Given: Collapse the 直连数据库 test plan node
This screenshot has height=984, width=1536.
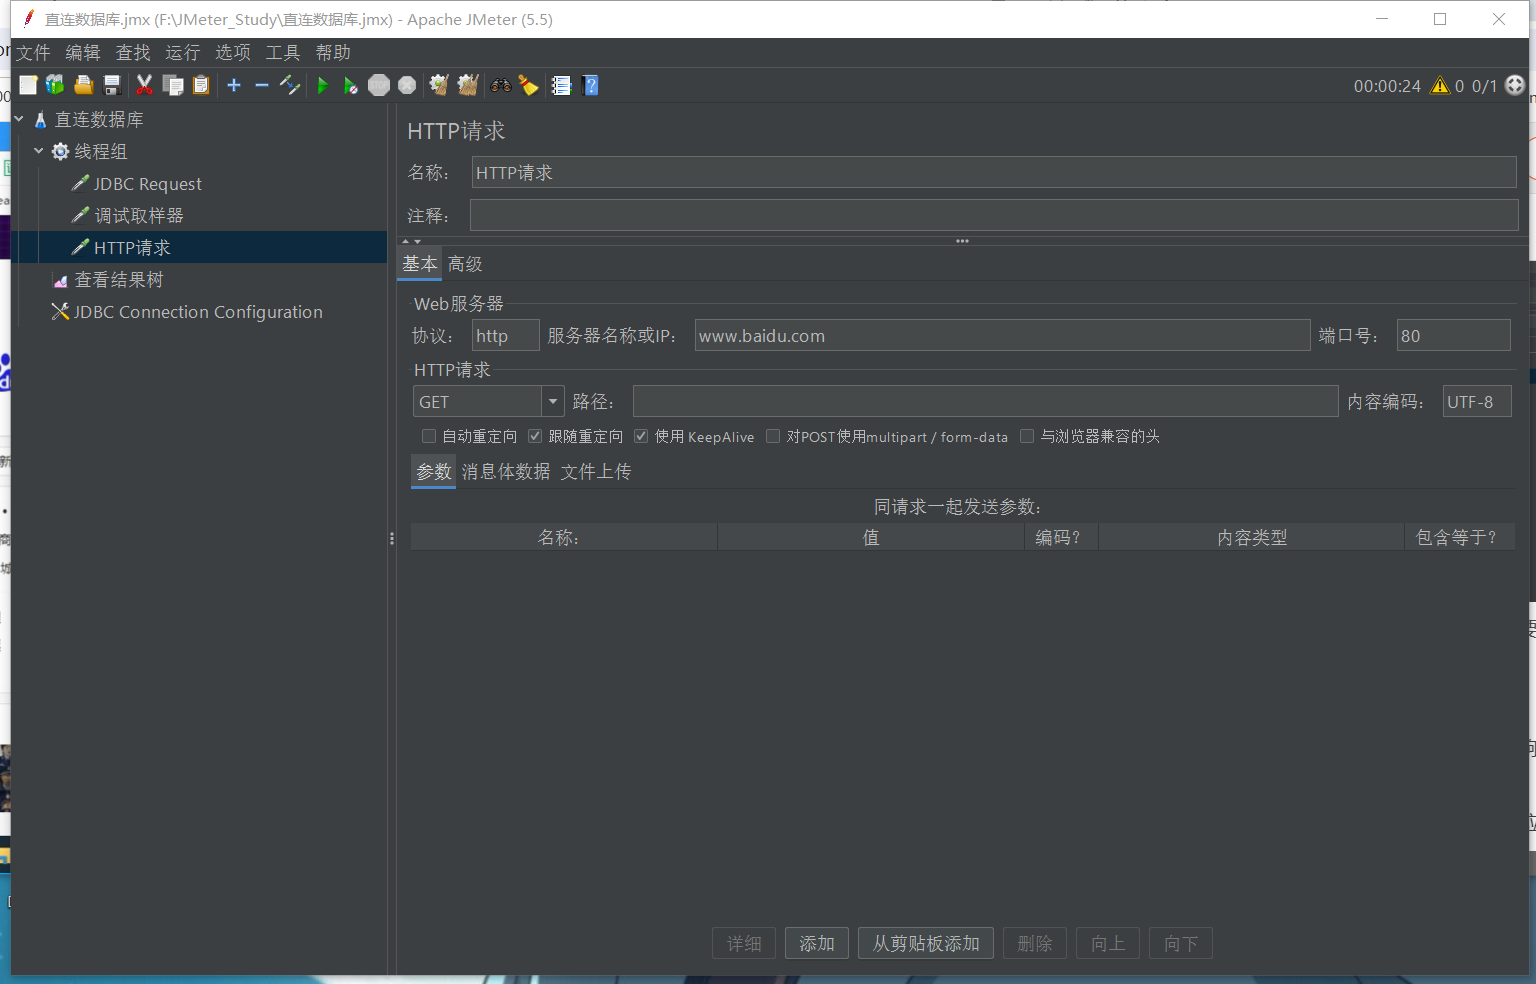Looking at the screenshot, I should [19, 119].
